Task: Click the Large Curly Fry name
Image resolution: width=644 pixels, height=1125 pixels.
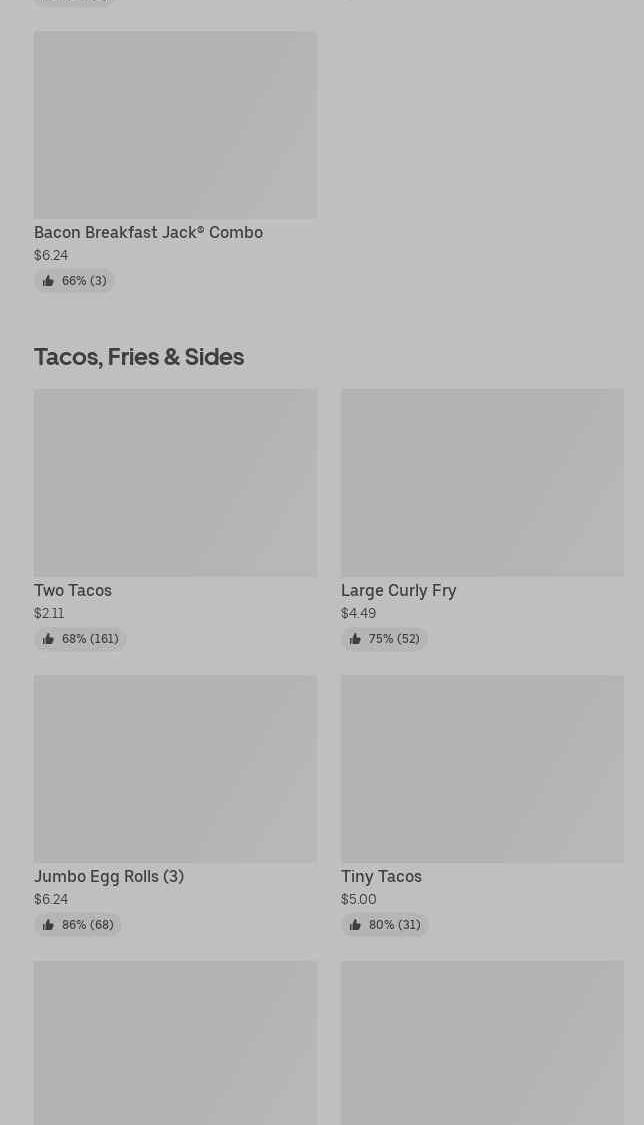Action: click(398, 590)
